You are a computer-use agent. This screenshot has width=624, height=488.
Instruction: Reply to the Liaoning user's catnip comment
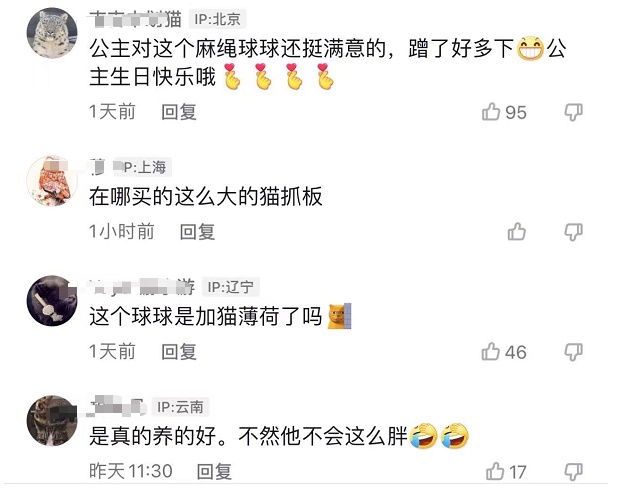click(x=179, y=352)
